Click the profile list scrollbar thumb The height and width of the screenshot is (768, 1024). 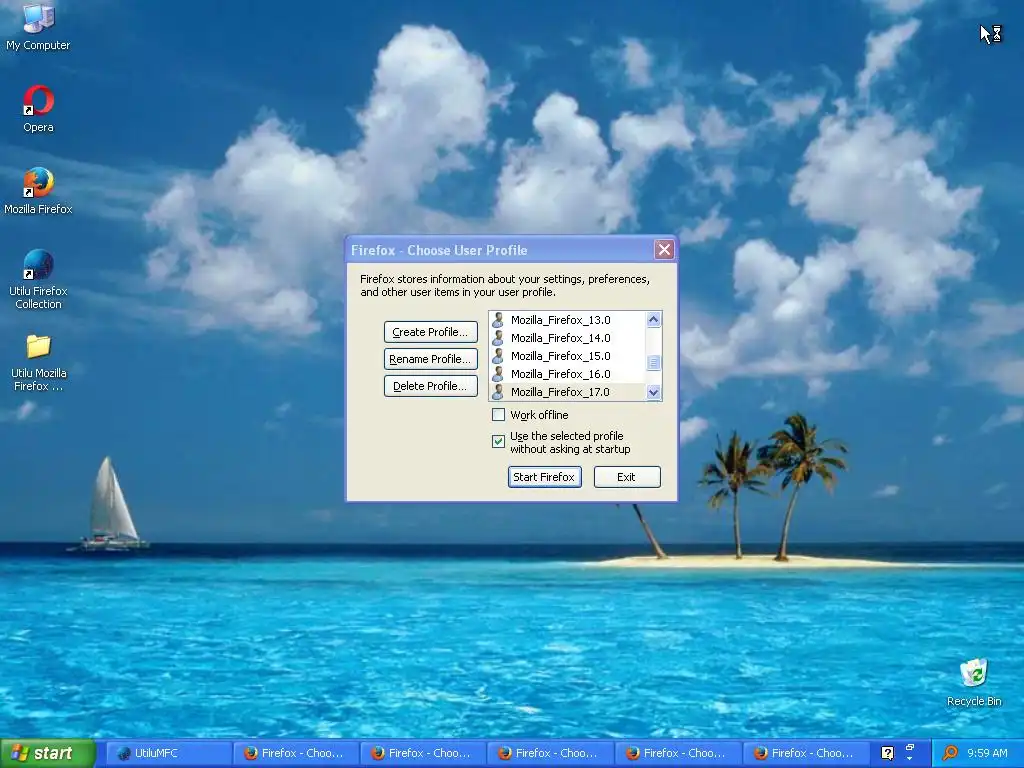(x=653, y=362)
